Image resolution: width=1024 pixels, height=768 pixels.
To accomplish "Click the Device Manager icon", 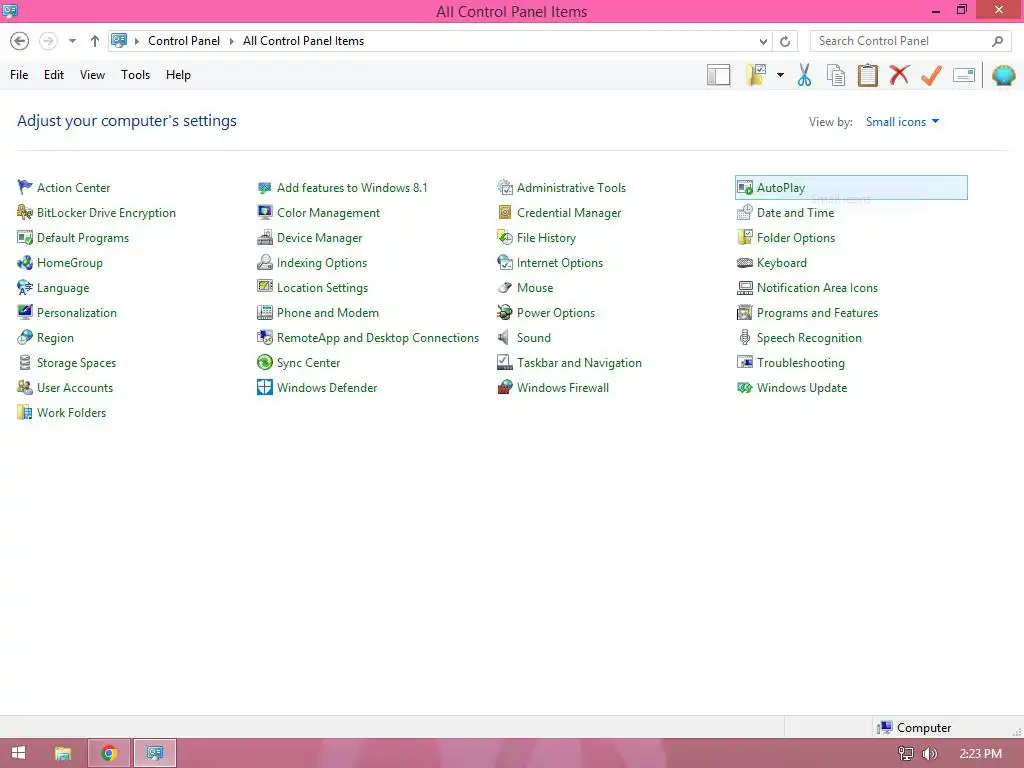I will click(x=264, y=238).
